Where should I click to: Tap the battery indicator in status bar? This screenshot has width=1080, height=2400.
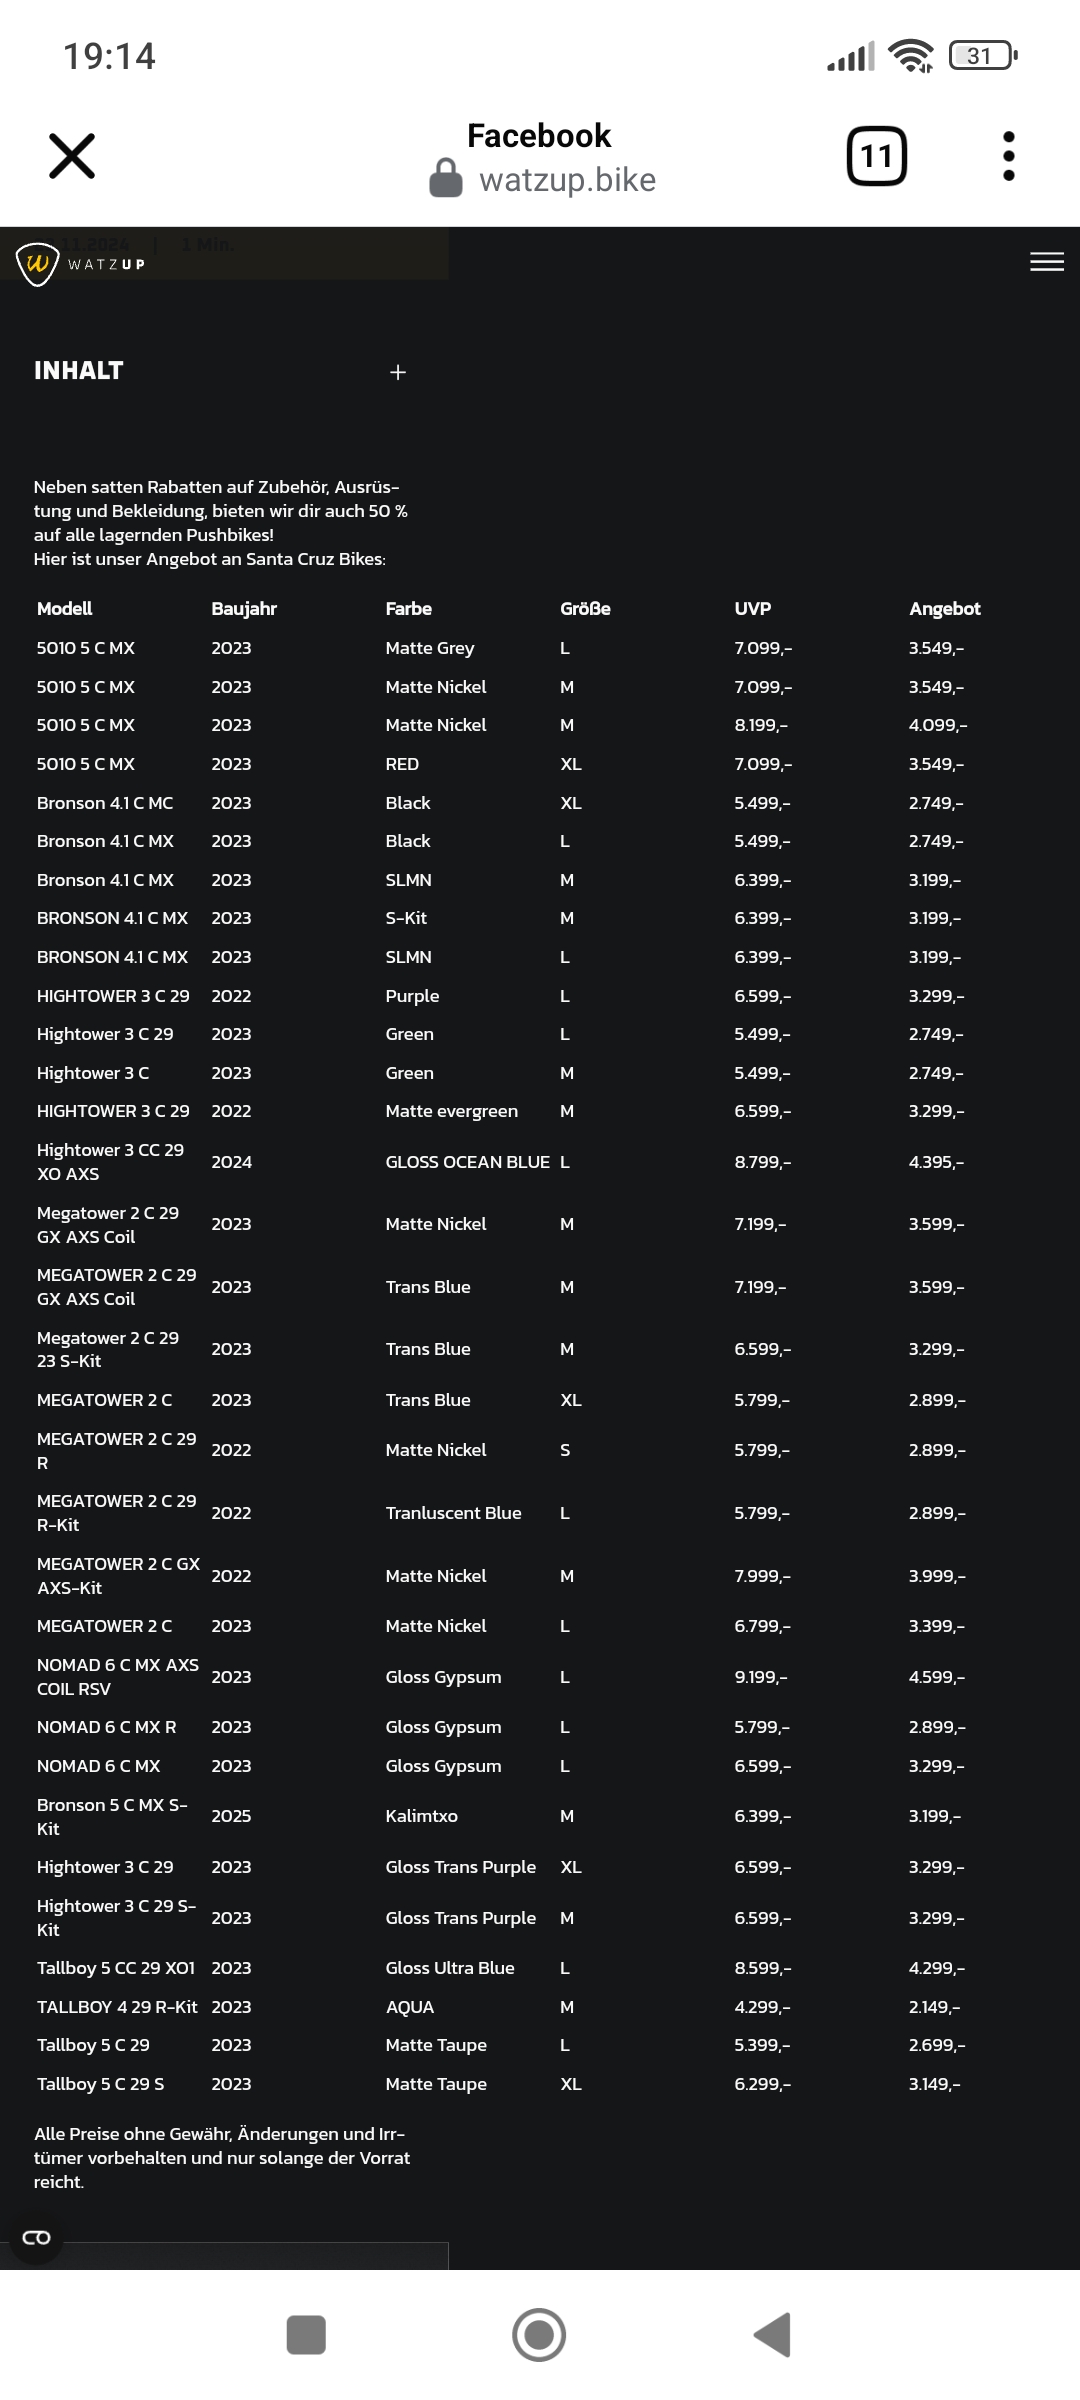click(982, 56)
